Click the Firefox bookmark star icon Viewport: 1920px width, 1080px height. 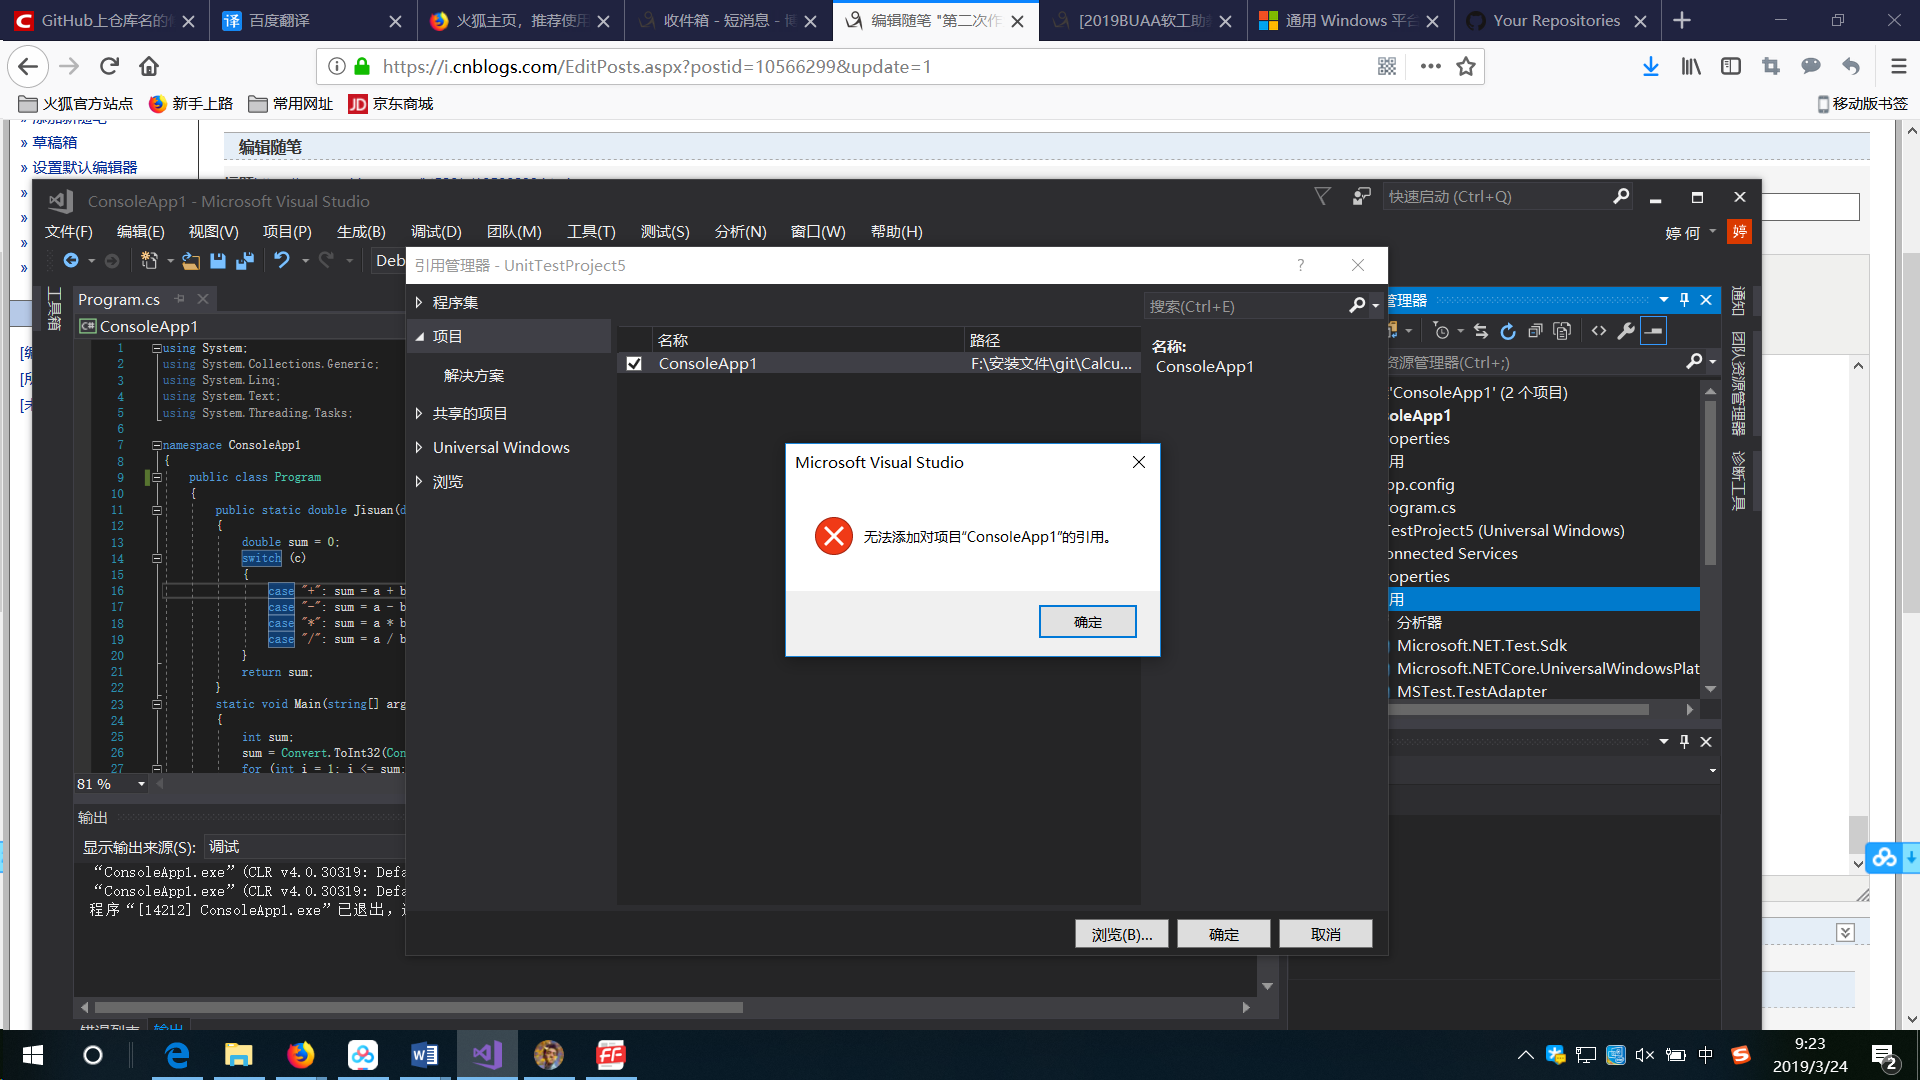(1466, 66)
